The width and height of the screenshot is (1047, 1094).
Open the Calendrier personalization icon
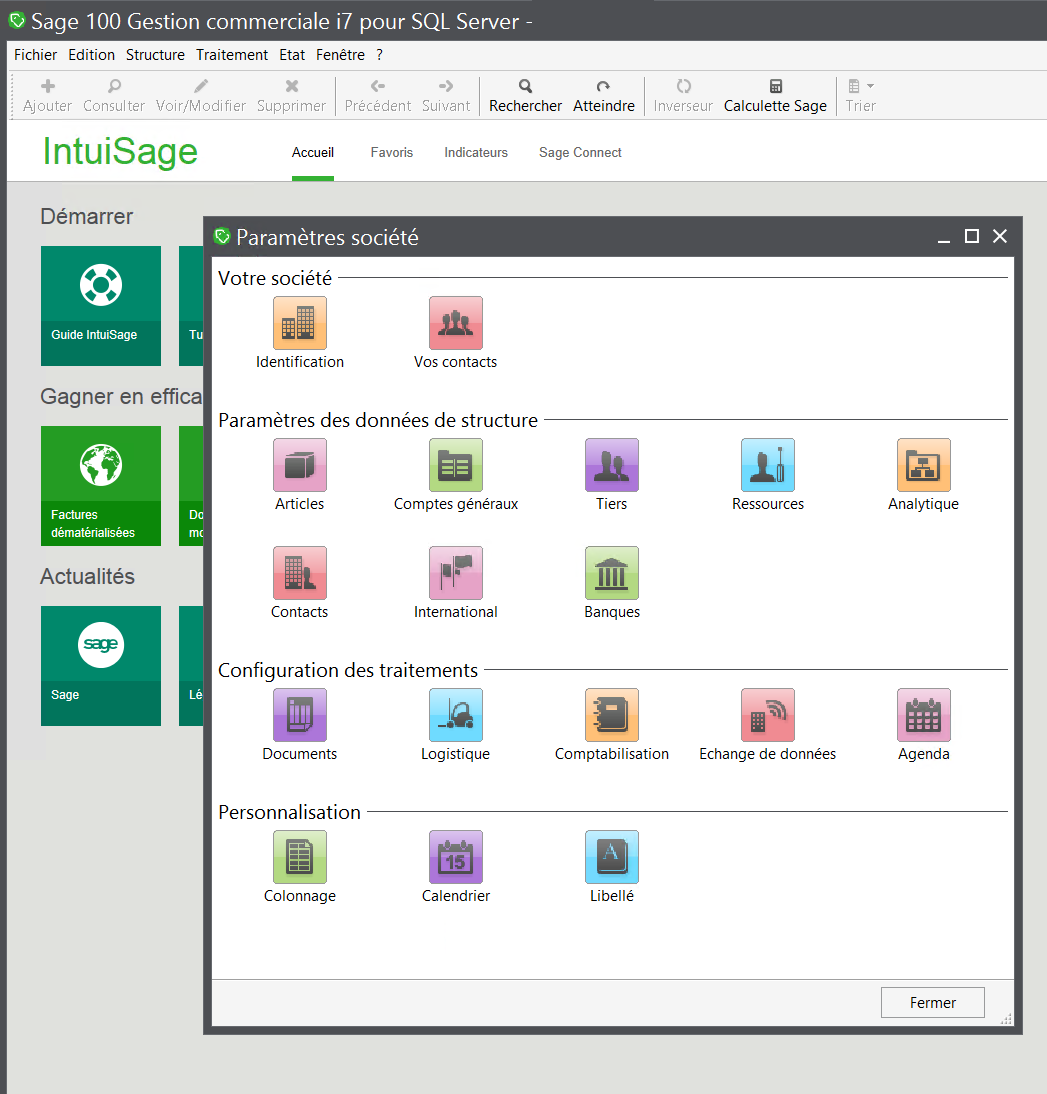[455, 857]
